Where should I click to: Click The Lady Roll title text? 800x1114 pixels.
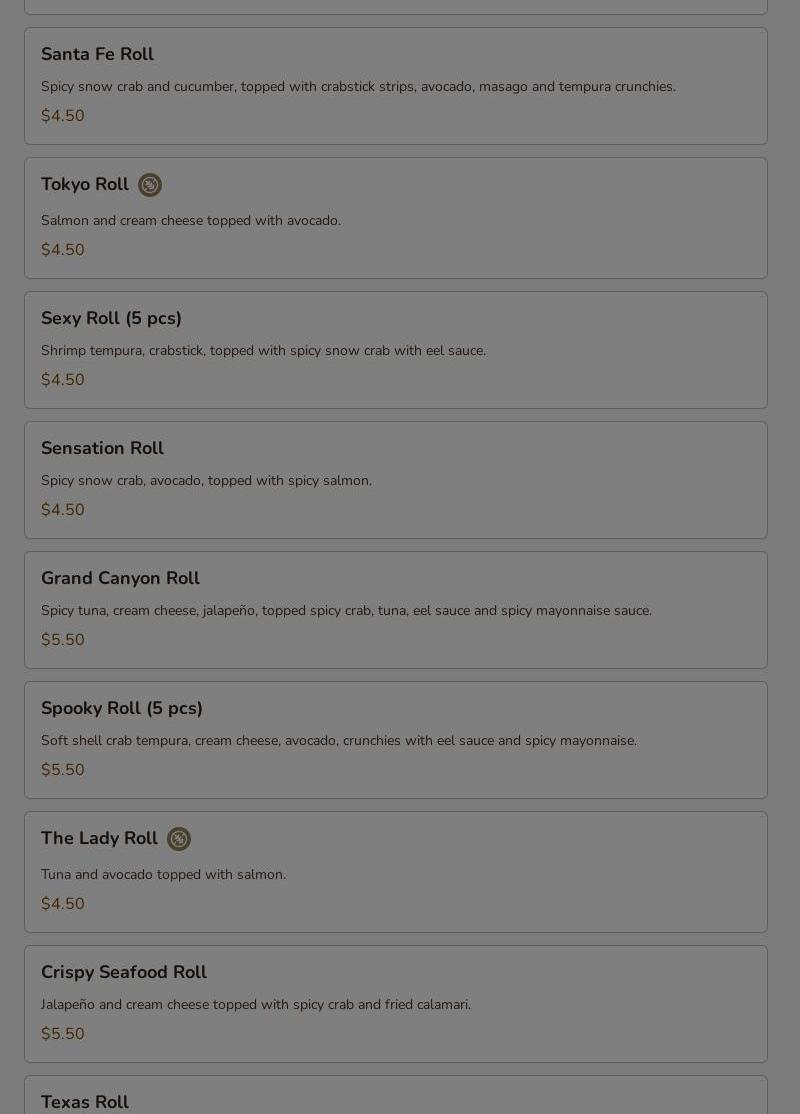(99, 838)
